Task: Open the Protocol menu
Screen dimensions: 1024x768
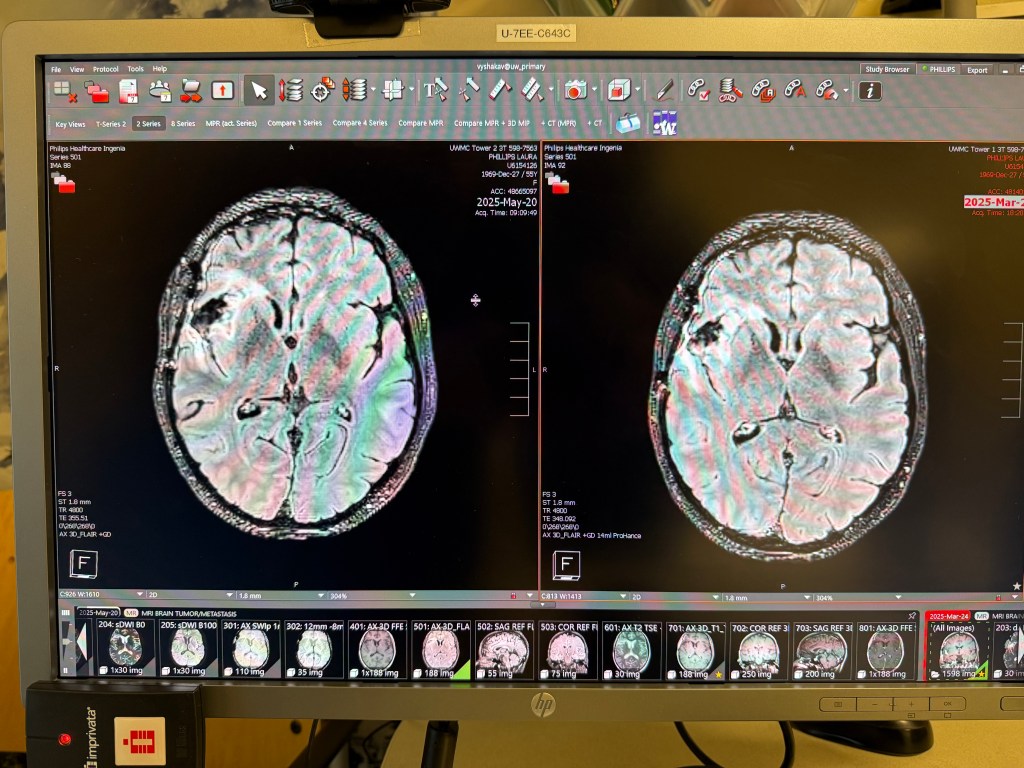Action: pyautogui.click(x=105, y=69)
